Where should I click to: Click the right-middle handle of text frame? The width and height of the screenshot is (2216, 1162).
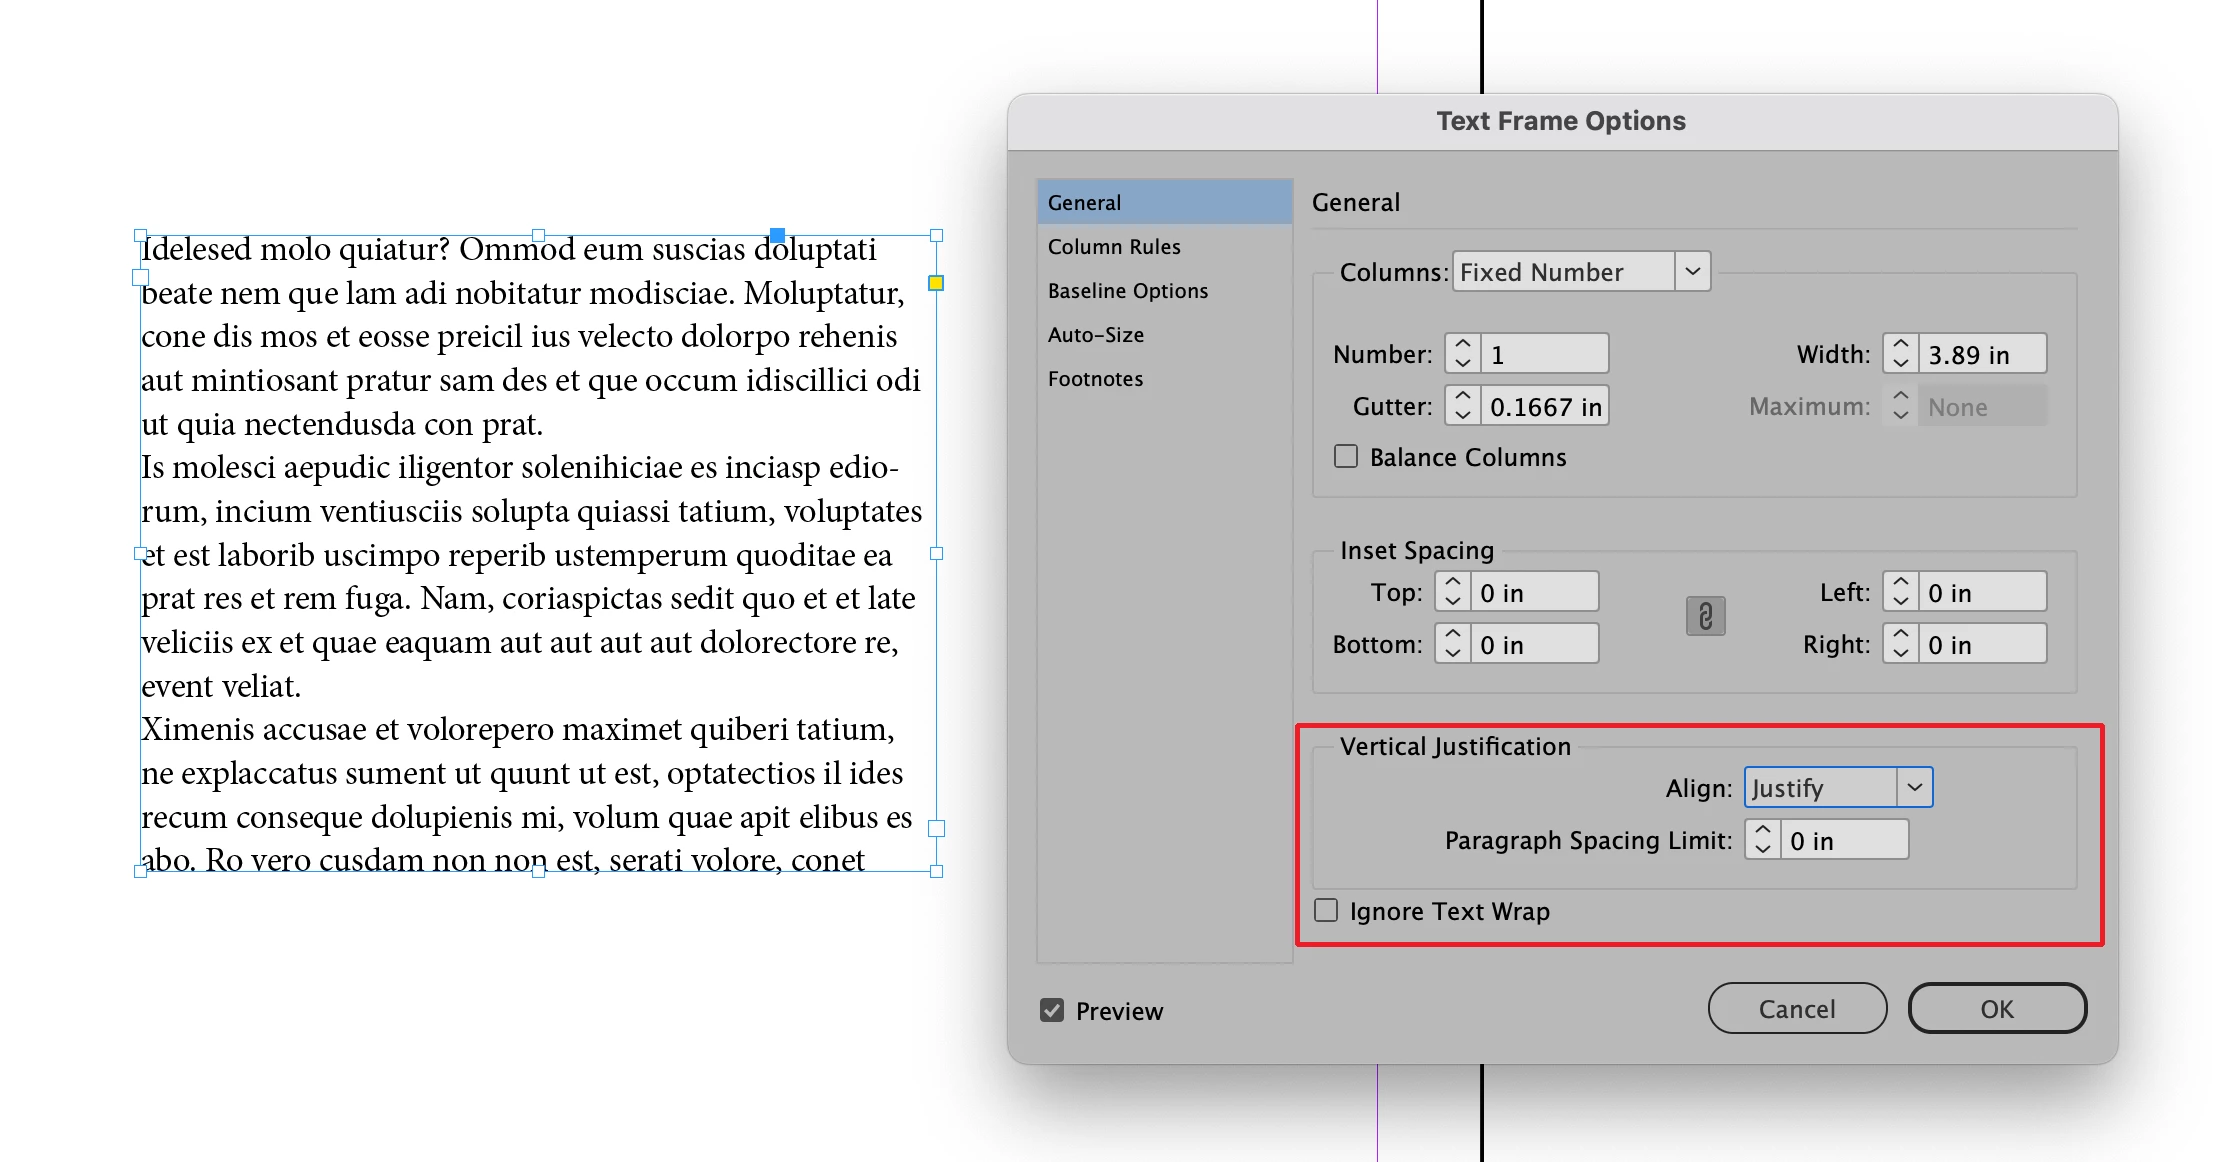tap(937, 553)
